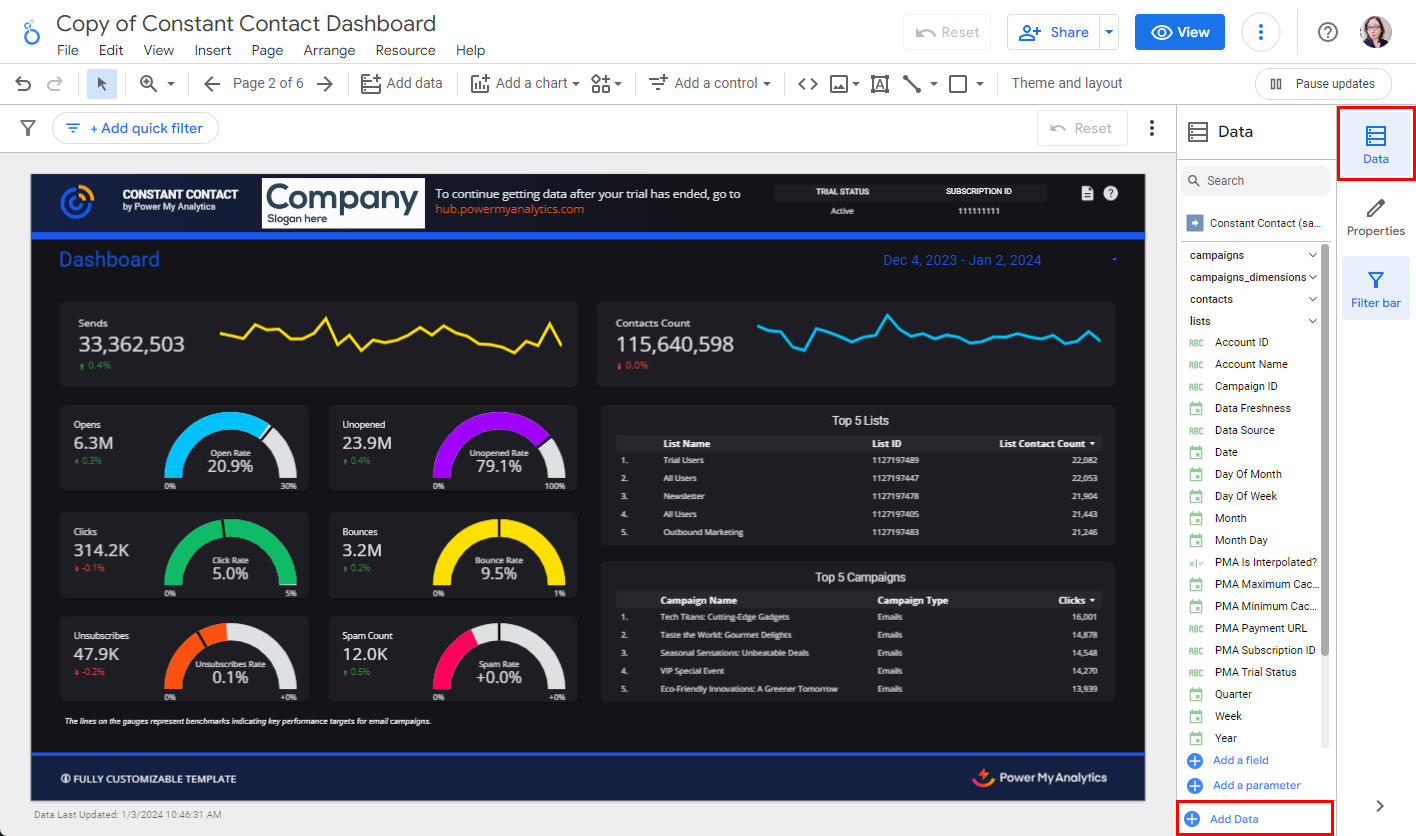
Task: Expand the campaigns field group
Action: point(1312,256)
